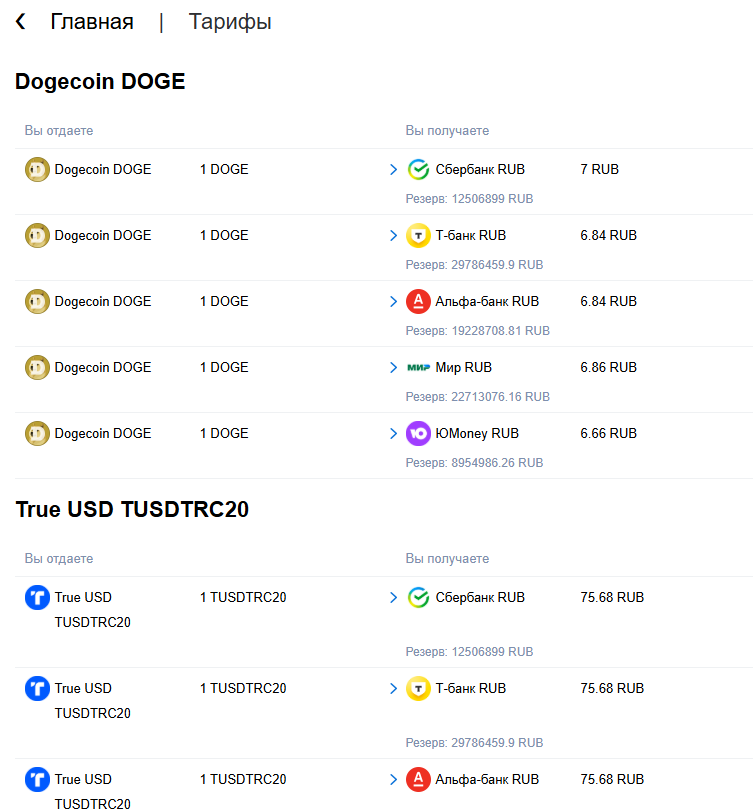Click the Вы отдаете header in the True USD section

point(59,559)
